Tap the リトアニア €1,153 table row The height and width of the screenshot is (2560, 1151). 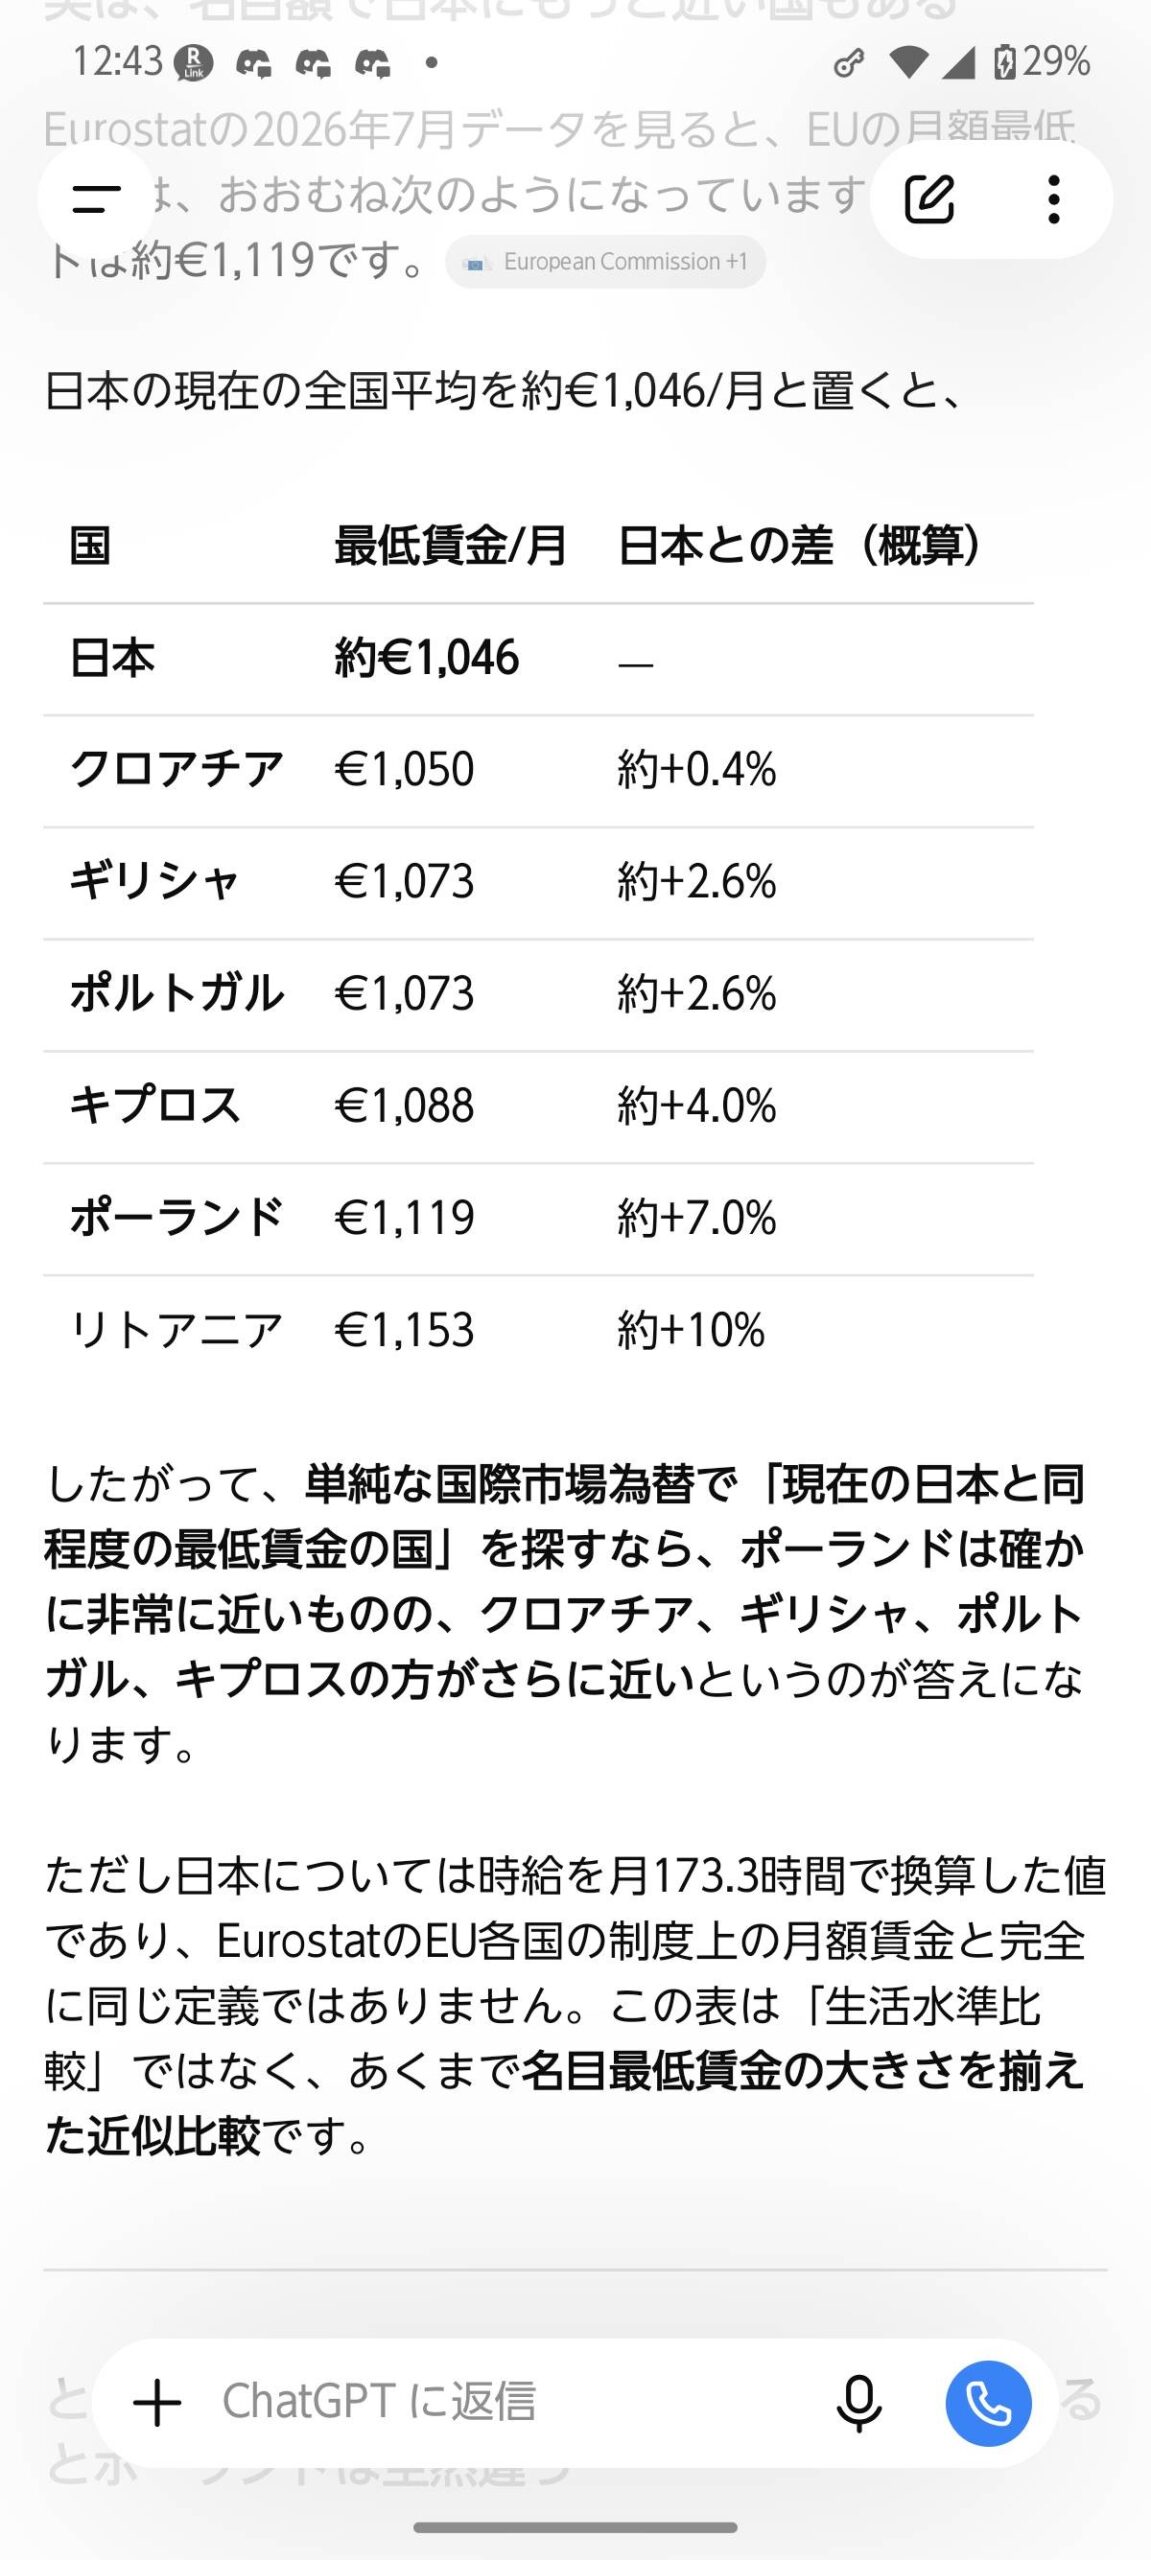(538, 1331)
